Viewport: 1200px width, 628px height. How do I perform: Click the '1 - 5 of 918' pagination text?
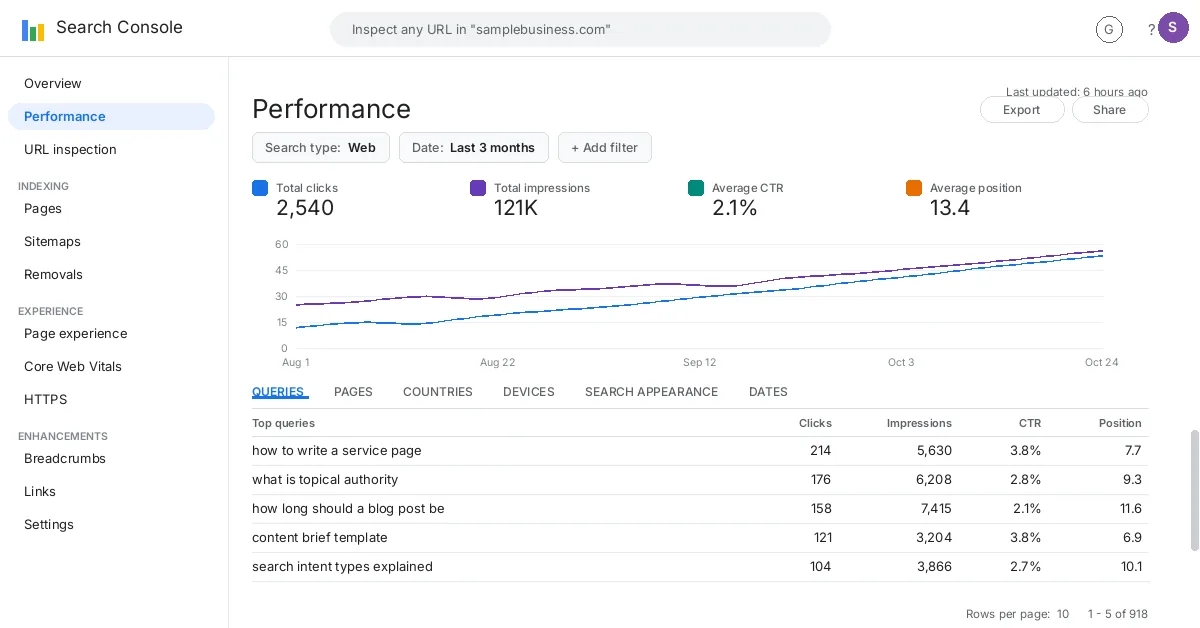click(x=1118, y=614)
